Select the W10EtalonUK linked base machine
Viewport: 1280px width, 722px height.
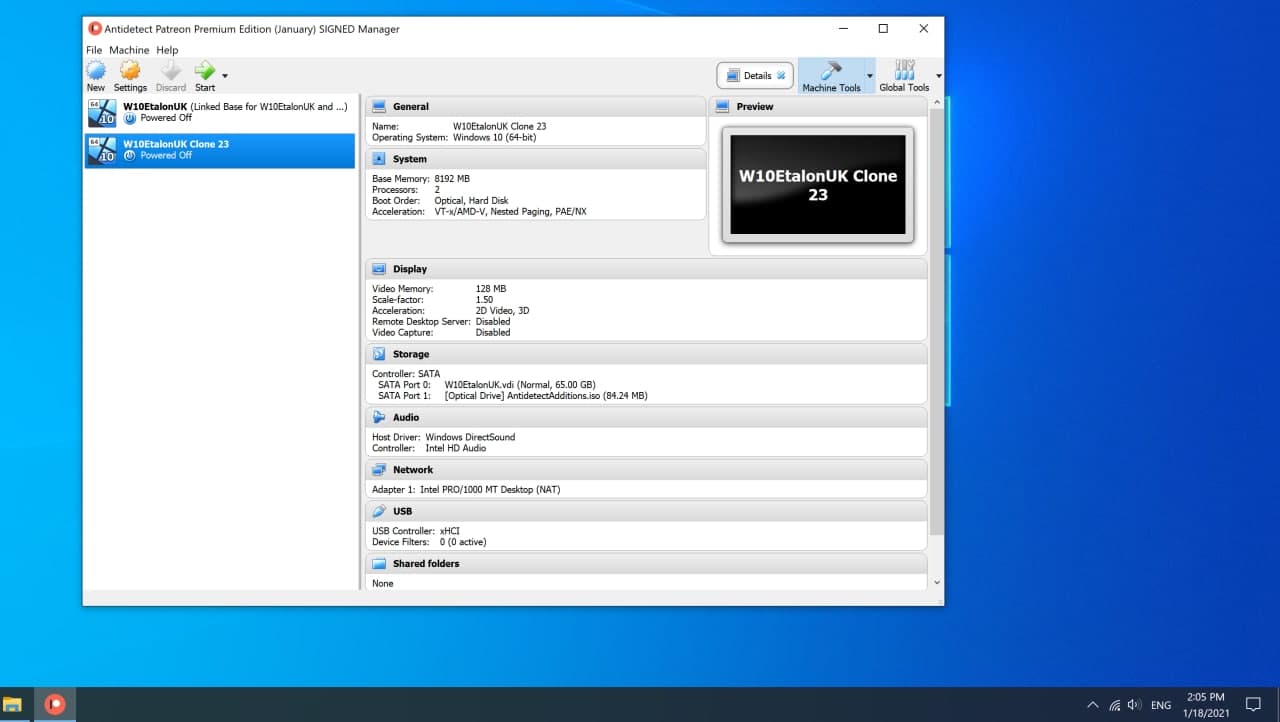point(220,112)
